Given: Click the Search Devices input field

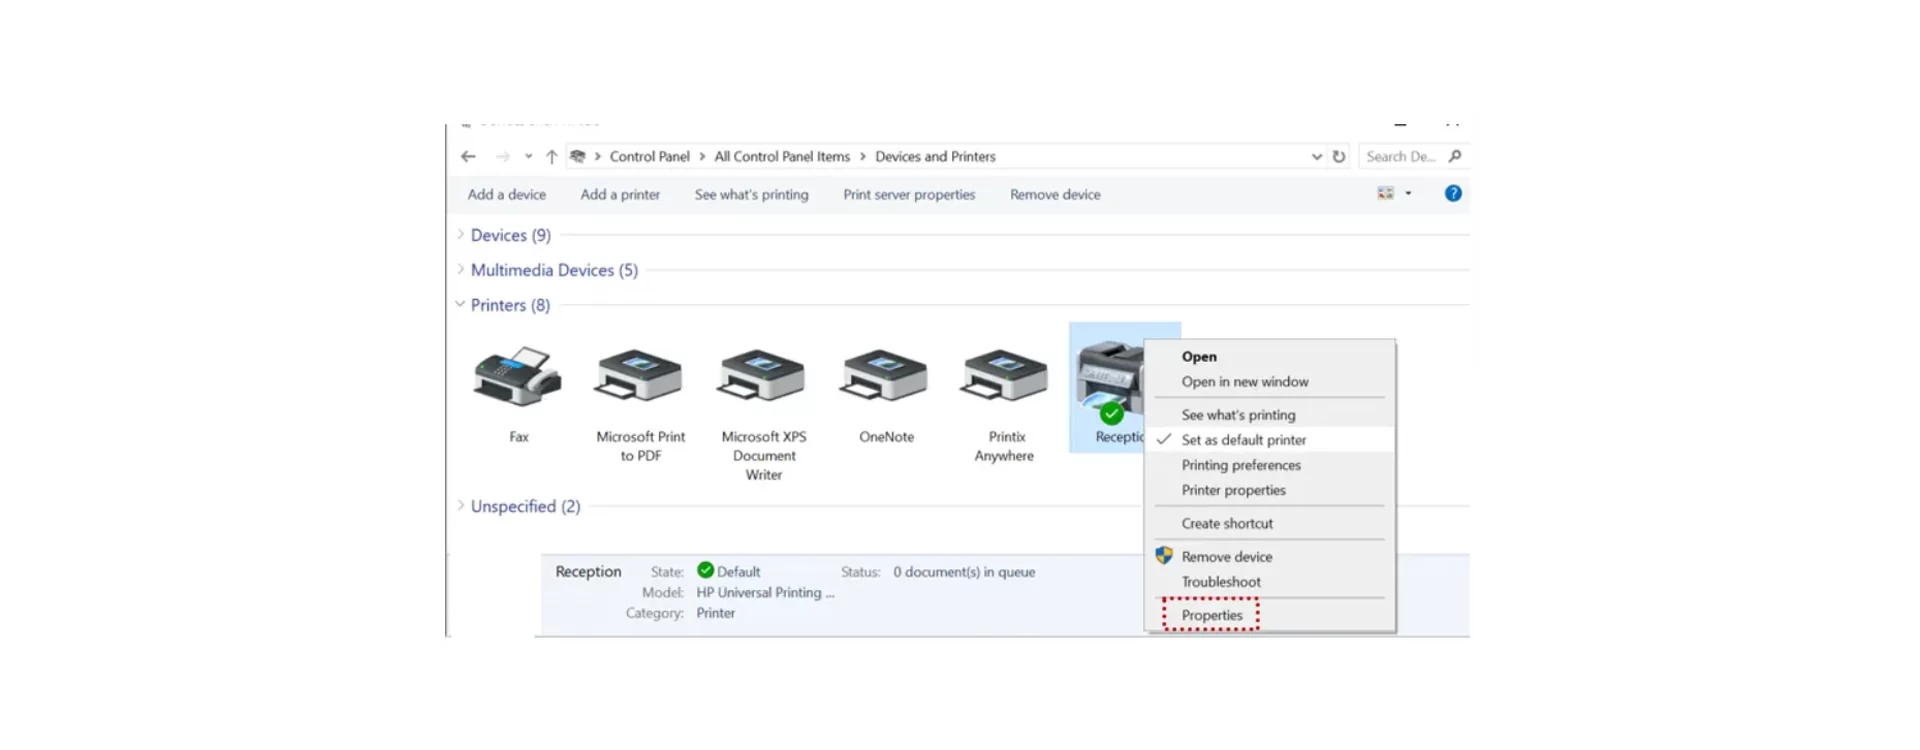Looking at the screenshot, I should coord(1402,157).
